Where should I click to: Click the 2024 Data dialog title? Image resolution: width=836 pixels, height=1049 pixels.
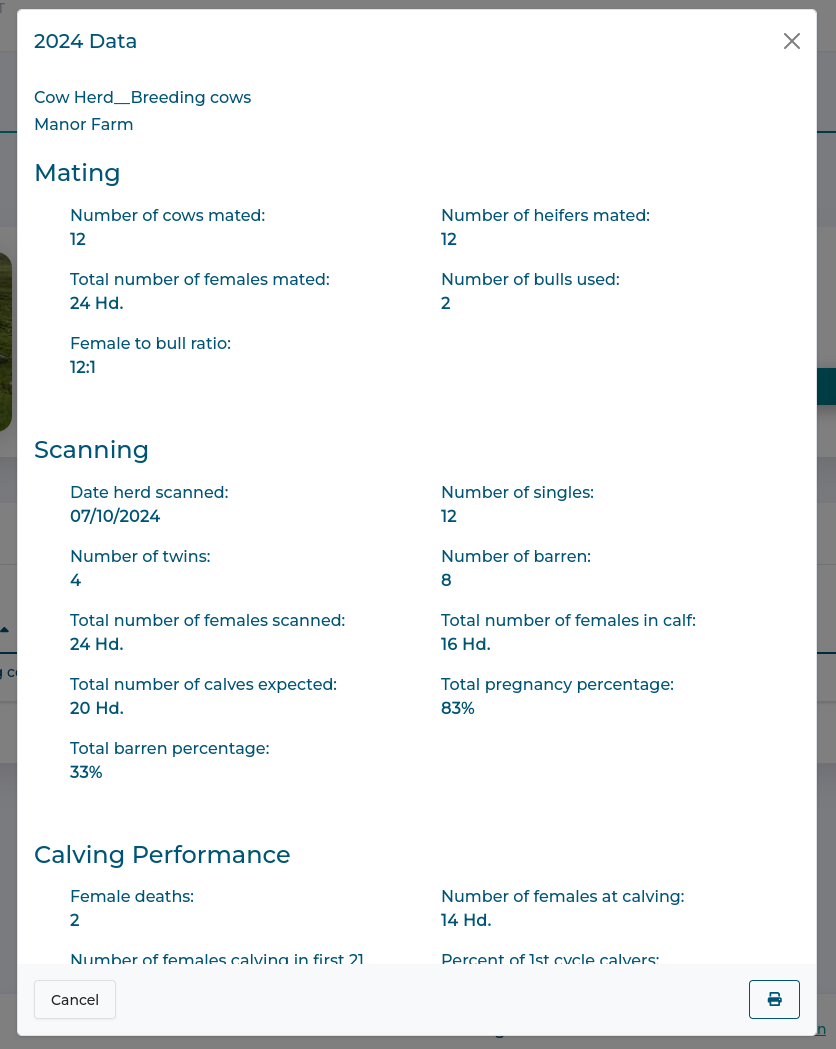point(86,41)
